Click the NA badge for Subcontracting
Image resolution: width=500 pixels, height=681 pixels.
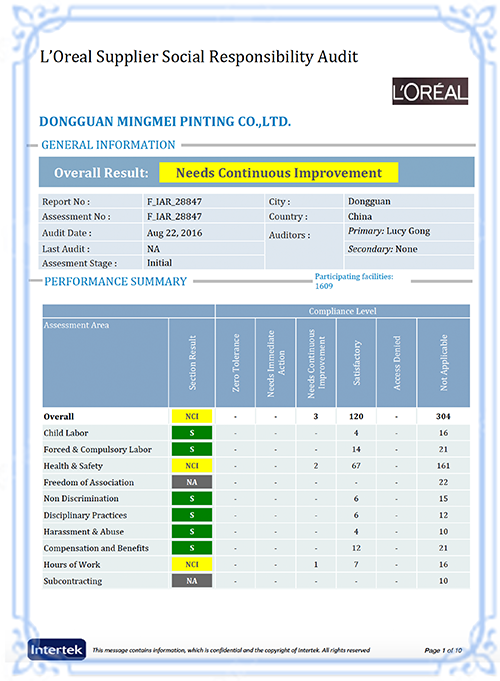pyautogui.click(x=192, y=581)
